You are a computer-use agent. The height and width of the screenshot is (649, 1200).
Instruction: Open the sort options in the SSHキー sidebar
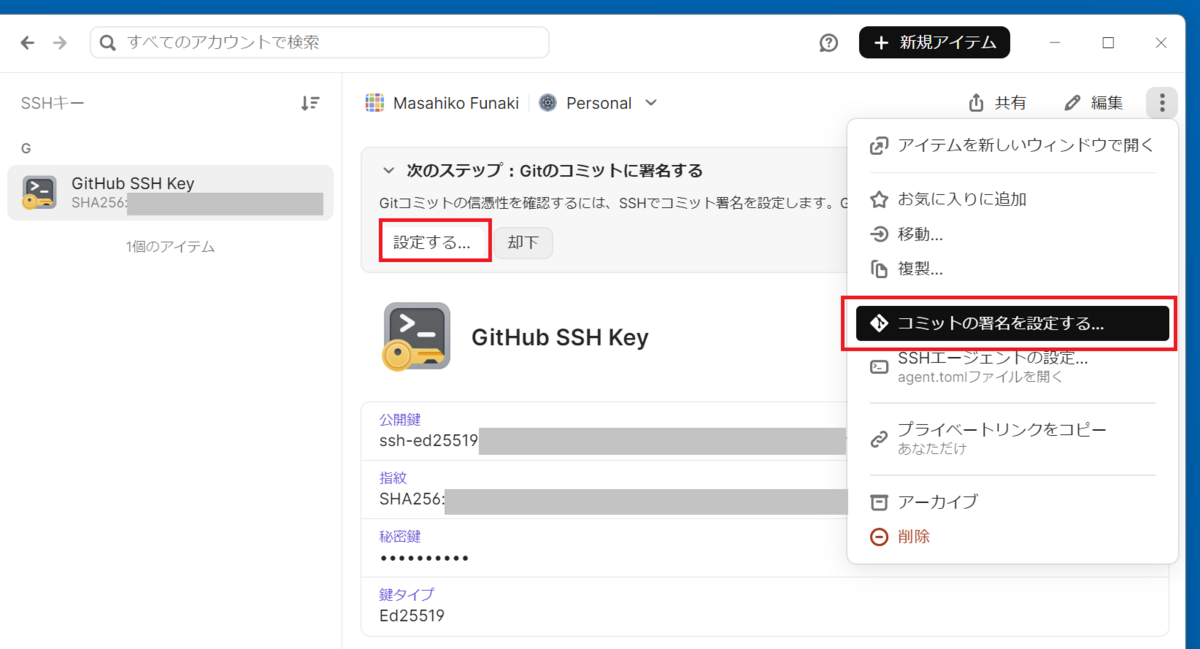pos(310,102)
